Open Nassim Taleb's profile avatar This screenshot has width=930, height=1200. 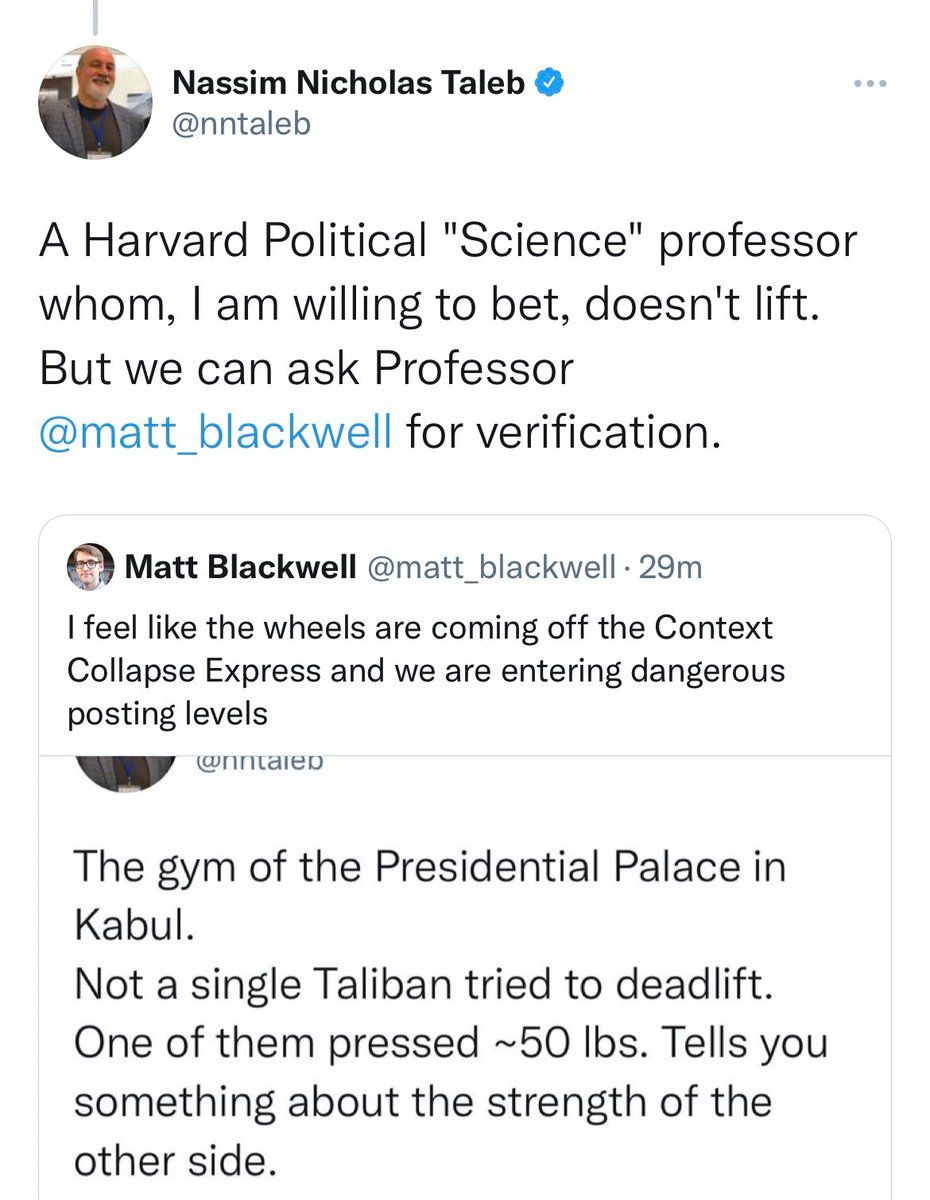95,104
